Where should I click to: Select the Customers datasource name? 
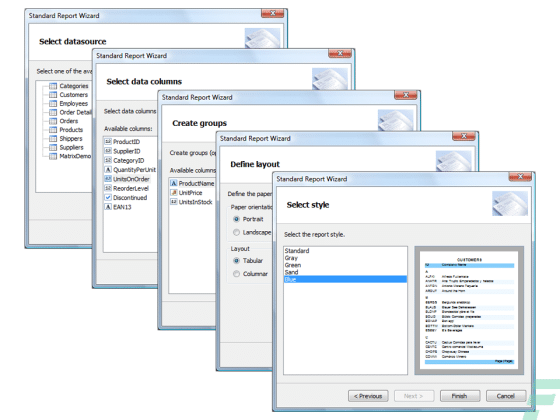point(74,95)
